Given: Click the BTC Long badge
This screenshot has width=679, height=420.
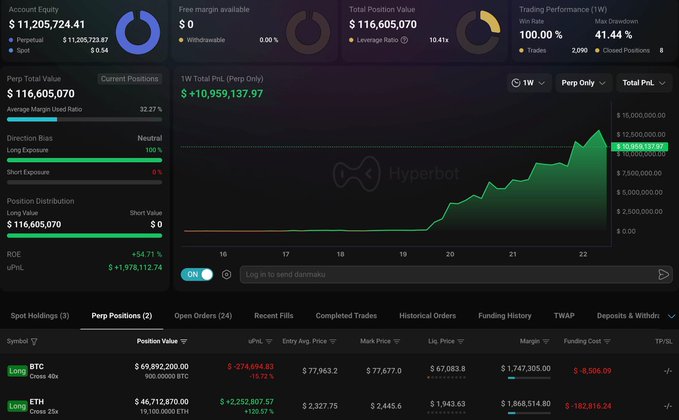Looking at the screenshot, I should pos(17,371).
